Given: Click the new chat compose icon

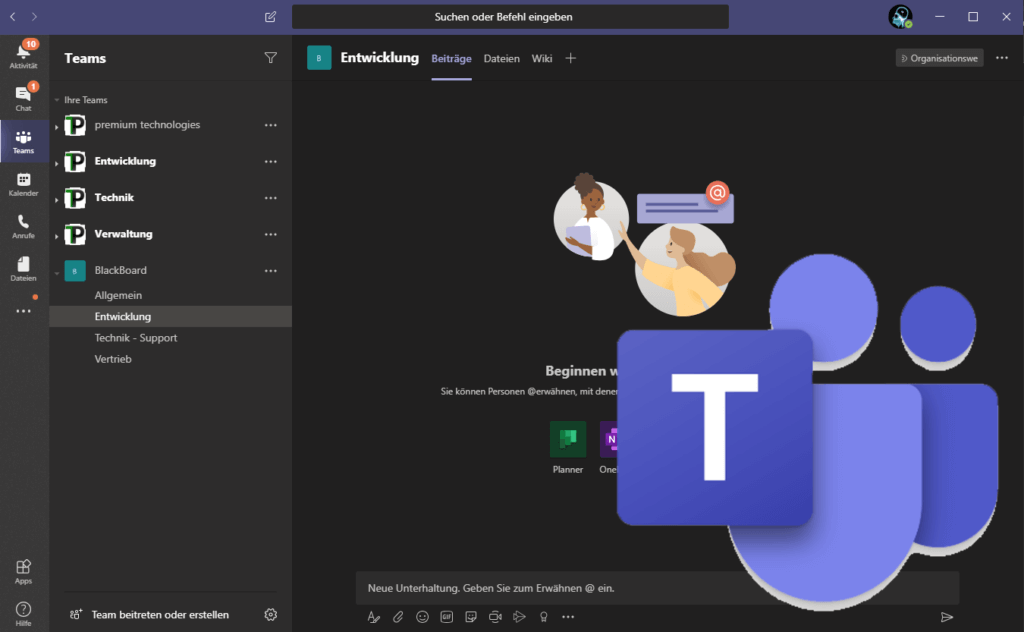Looking at the screenshot, I should [270, 17].
